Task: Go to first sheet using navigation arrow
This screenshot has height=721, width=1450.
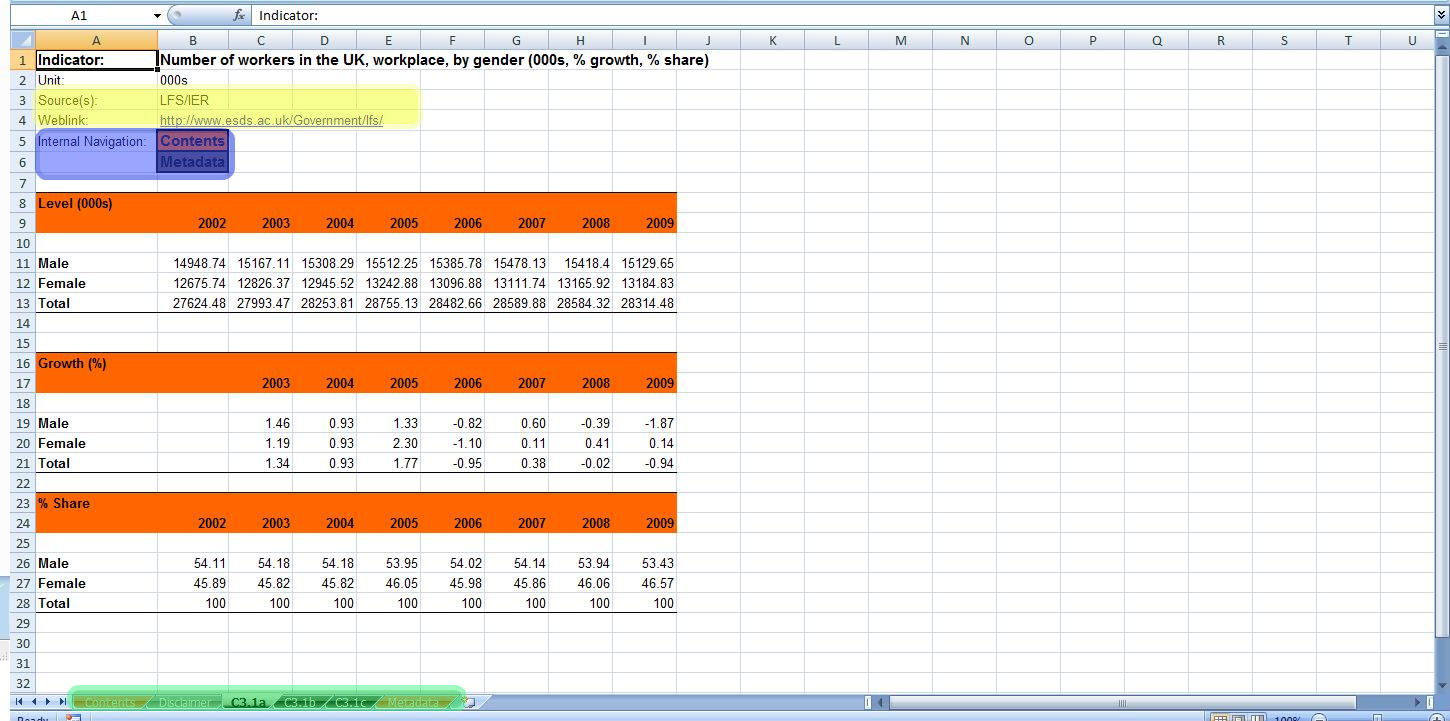Action: point(19,702)
